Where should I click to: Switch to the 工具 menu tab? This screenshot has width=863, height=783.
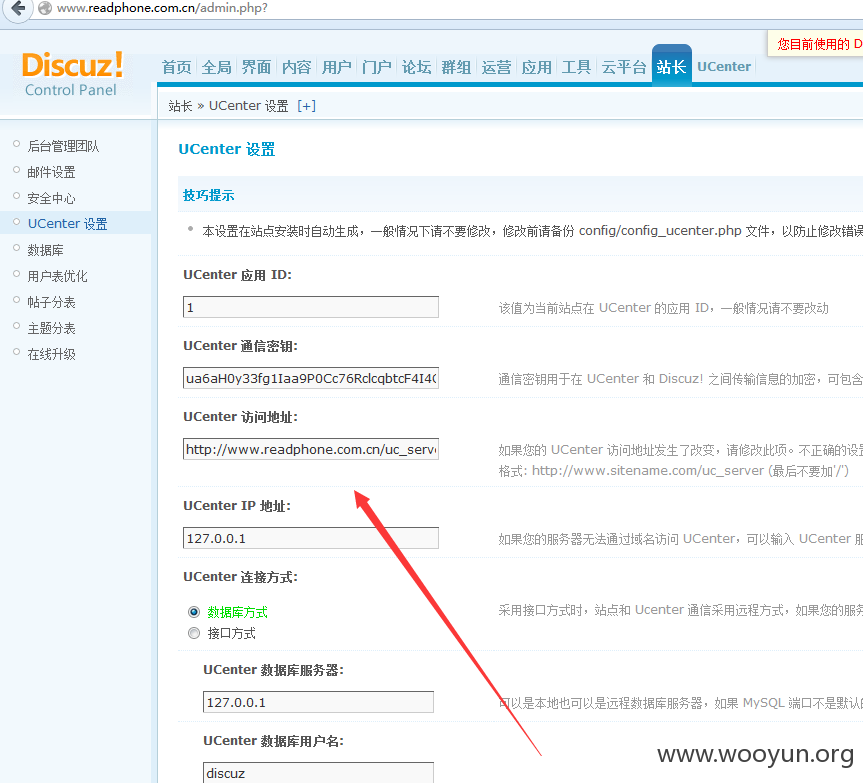(576, 67)
